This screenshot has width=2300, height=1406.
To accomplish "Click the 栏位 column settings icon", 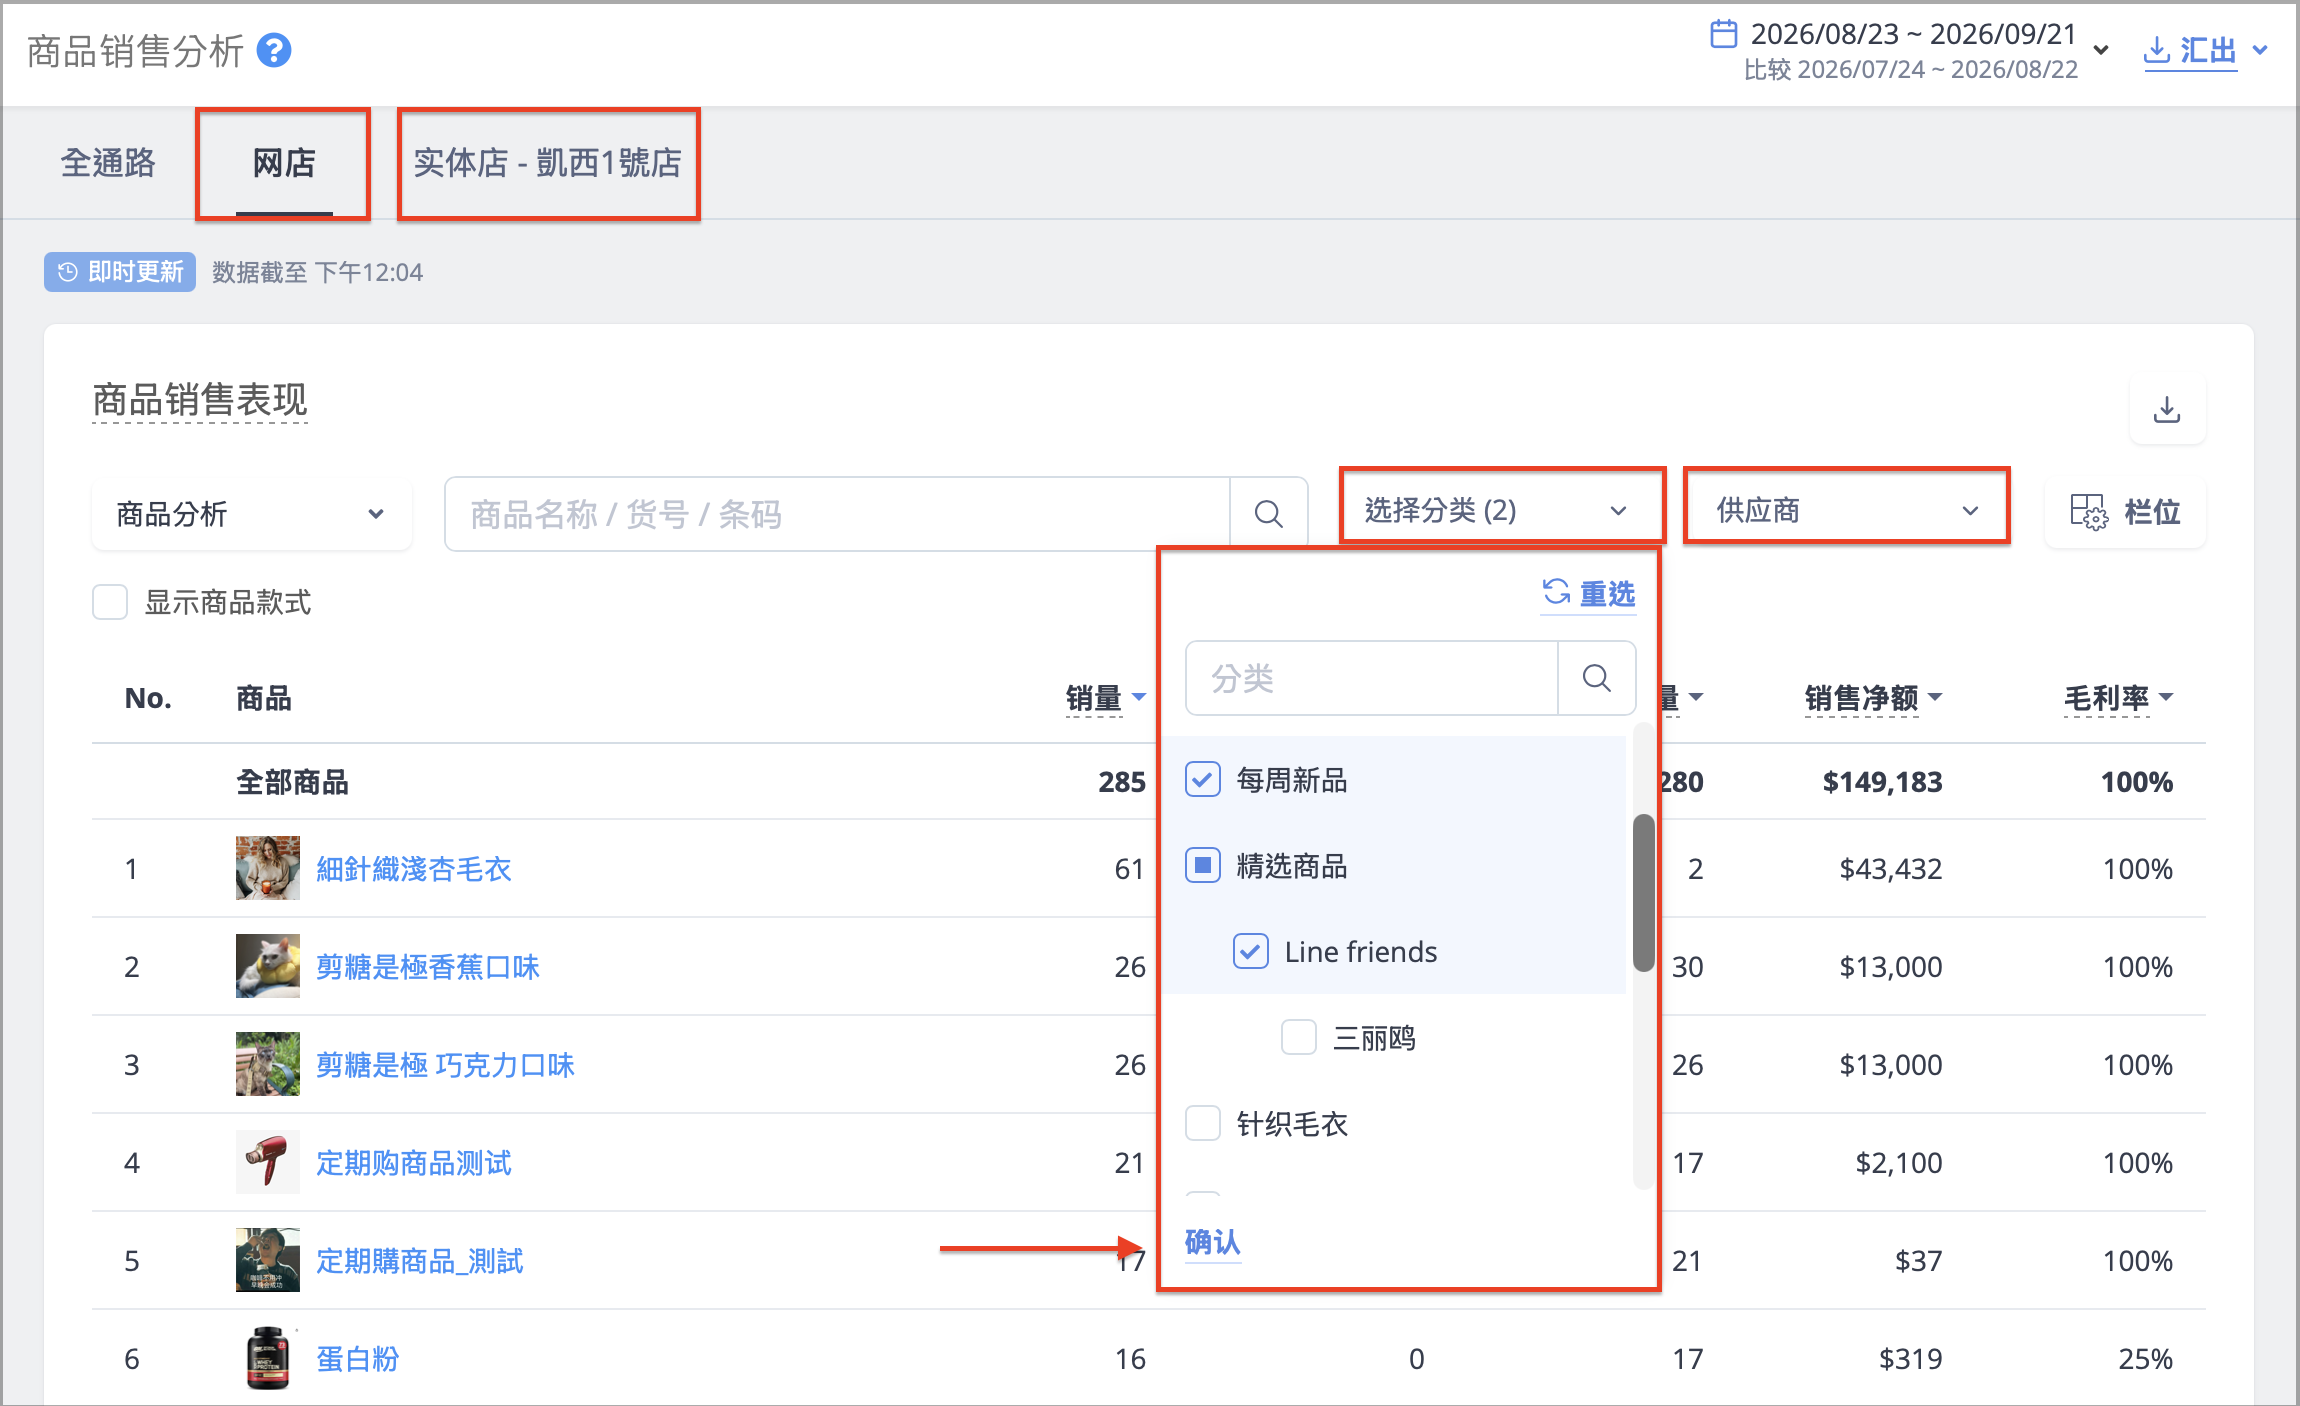I will pos(2088,512).
